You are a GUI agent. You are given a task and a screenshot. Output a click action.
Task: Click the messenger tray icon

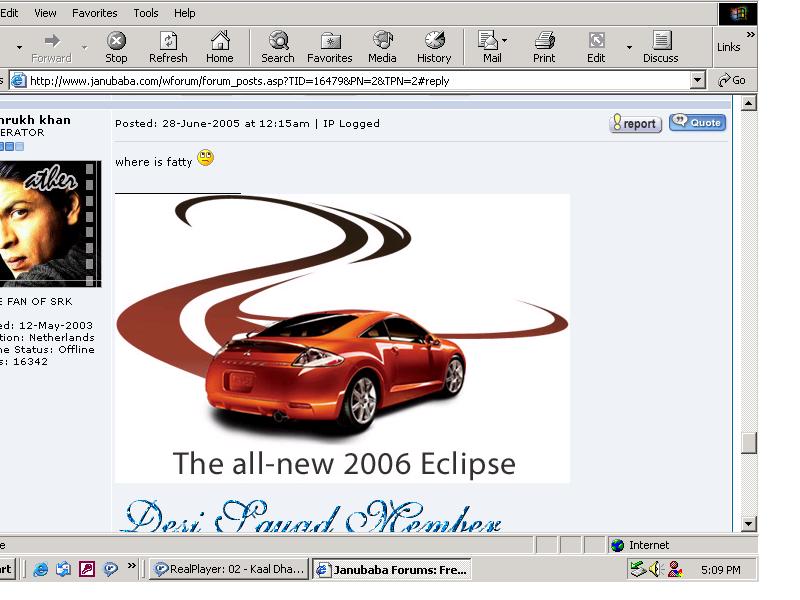(x=675, y=569)
